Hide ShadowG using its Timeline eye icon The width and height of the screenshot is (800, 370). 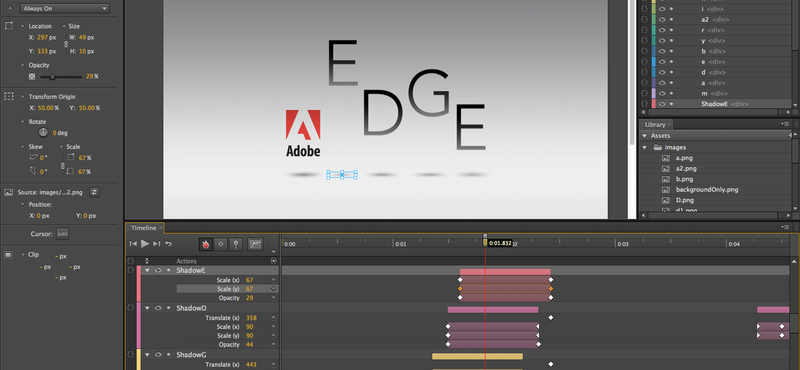[158, 354]
